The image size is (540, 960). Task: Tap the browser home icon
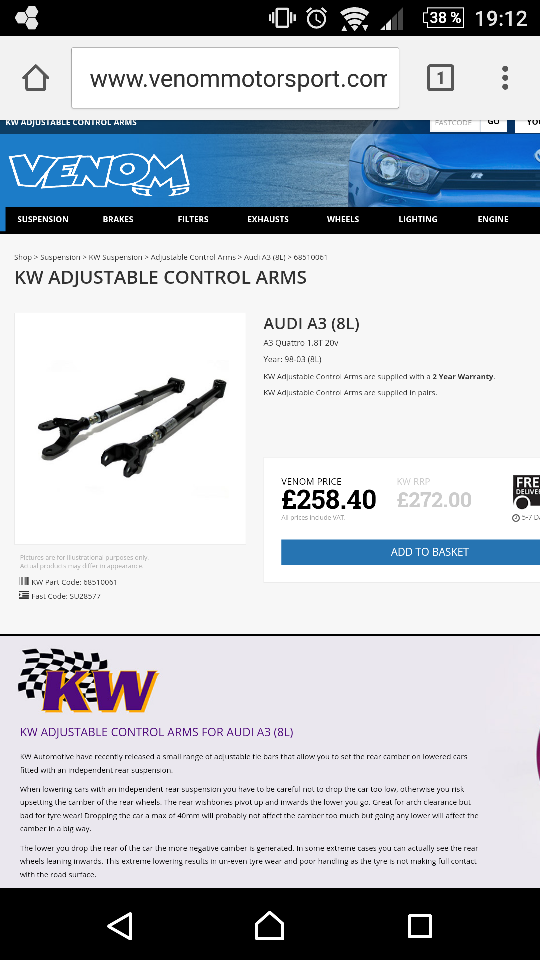click(35, 78)
